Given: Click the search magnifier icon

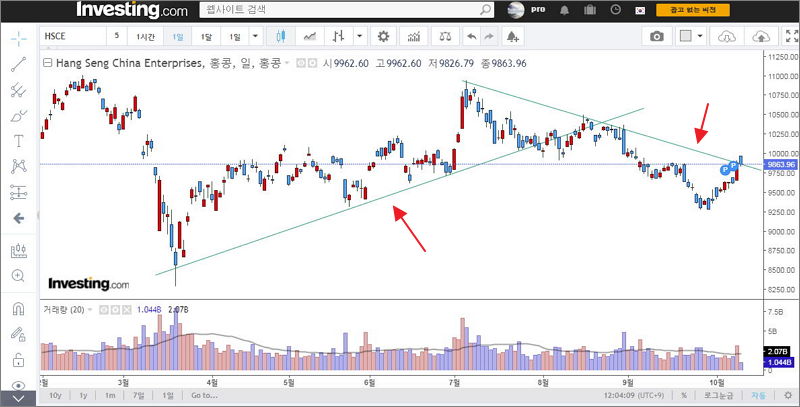Looking at the screenshot, I should (486, 10).
